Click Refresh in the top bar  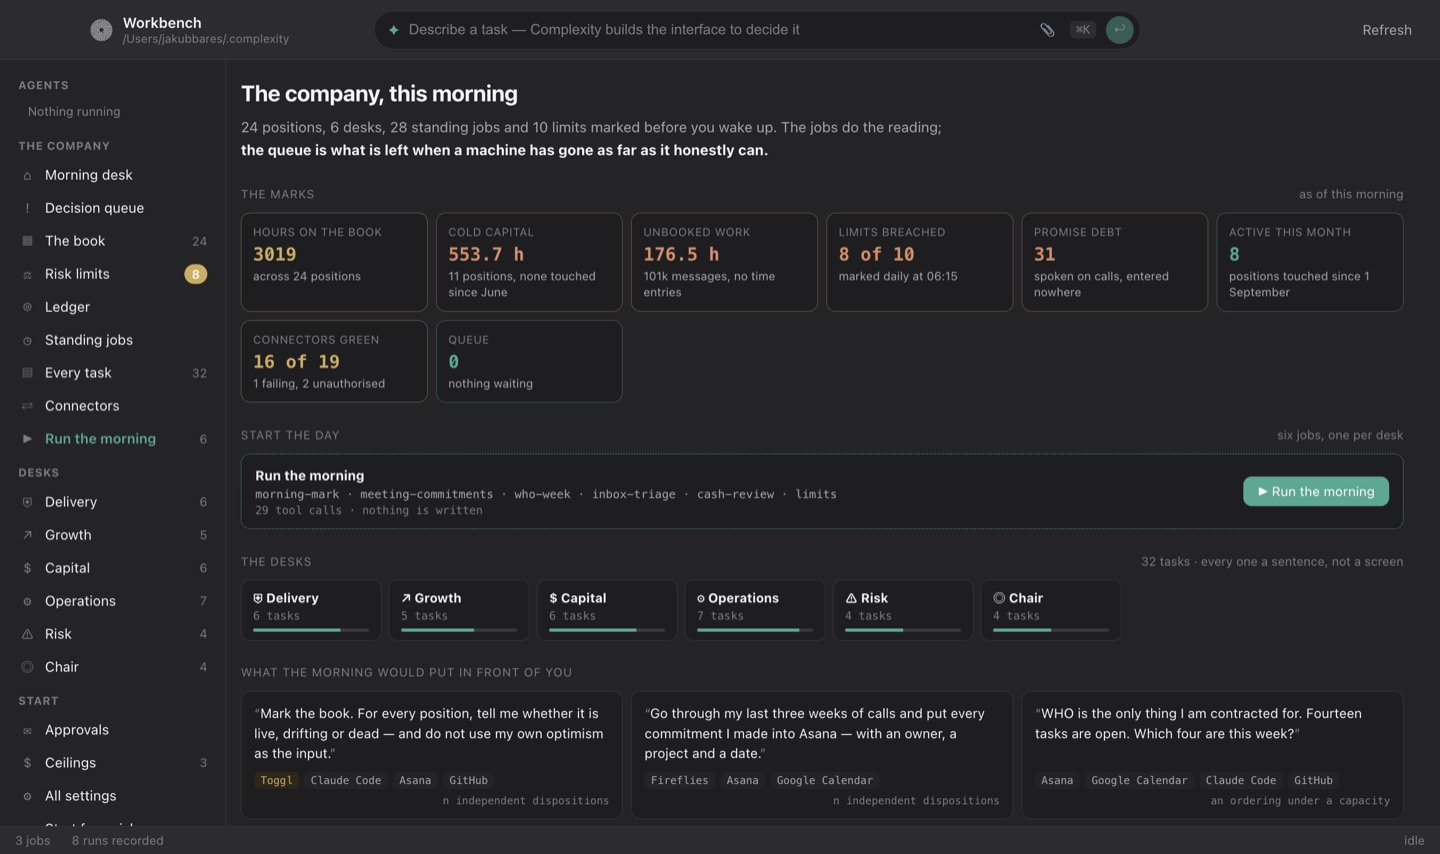[1387, 30]
